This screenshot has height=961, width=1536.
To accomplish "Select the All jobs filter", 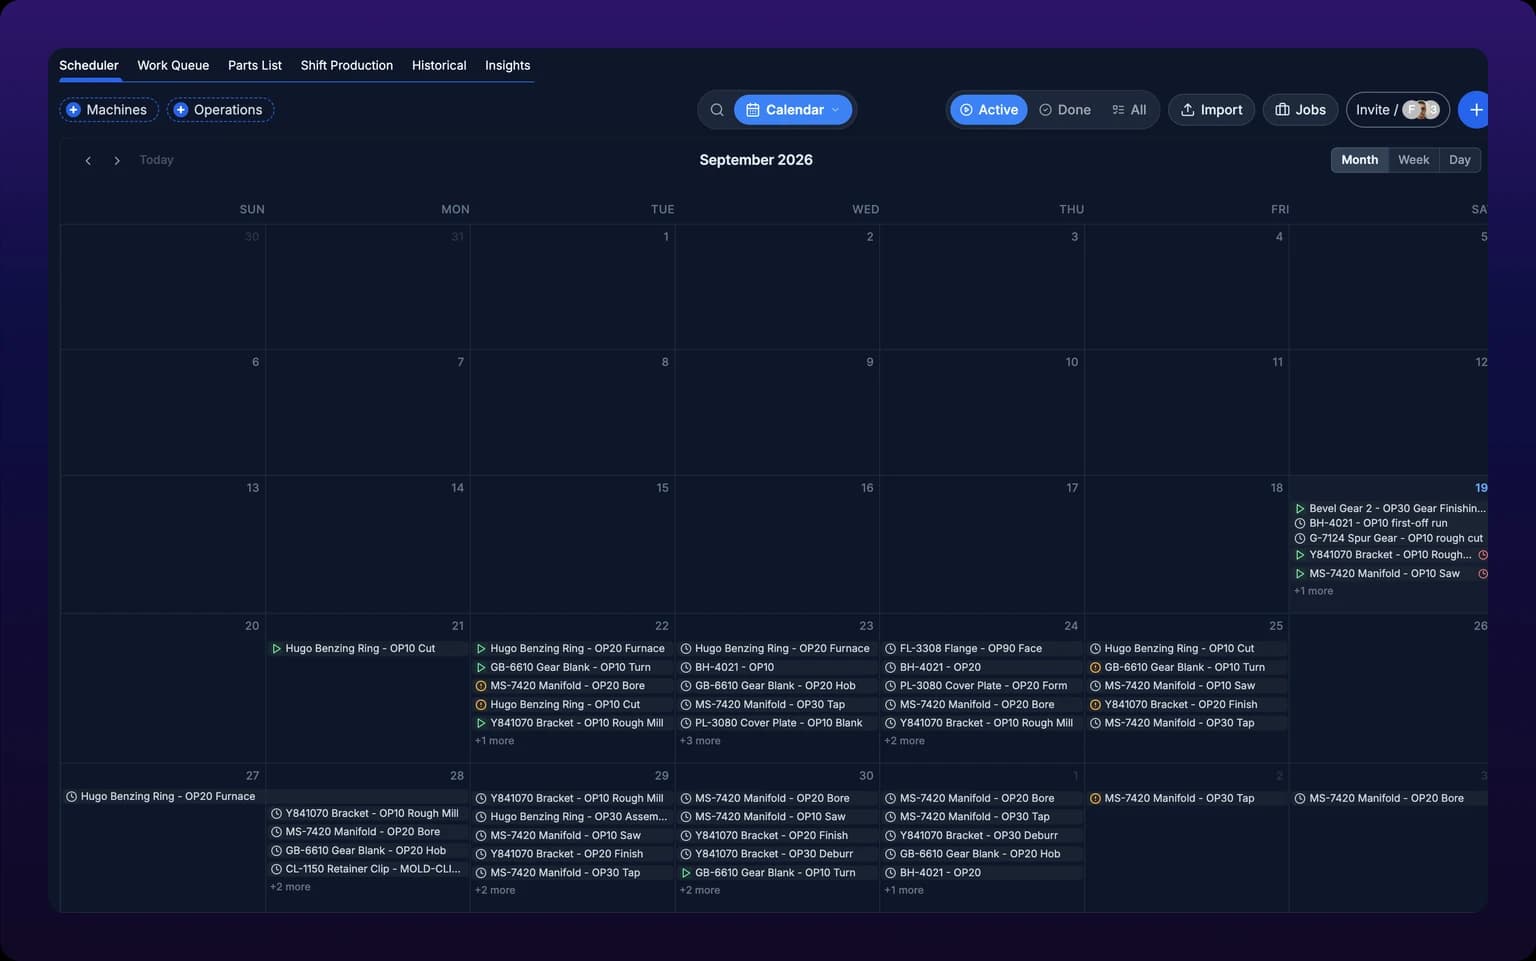I will click(1129, 110).
